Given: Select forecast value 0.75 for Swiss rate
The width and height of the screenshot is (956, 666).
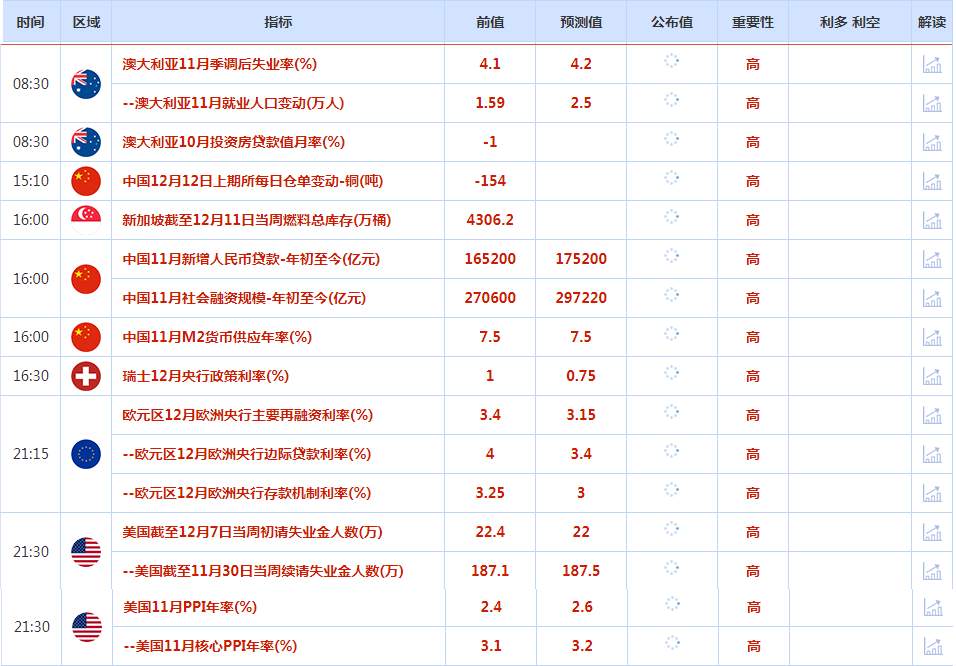Looking at the screenshot, I should point(580,376).
